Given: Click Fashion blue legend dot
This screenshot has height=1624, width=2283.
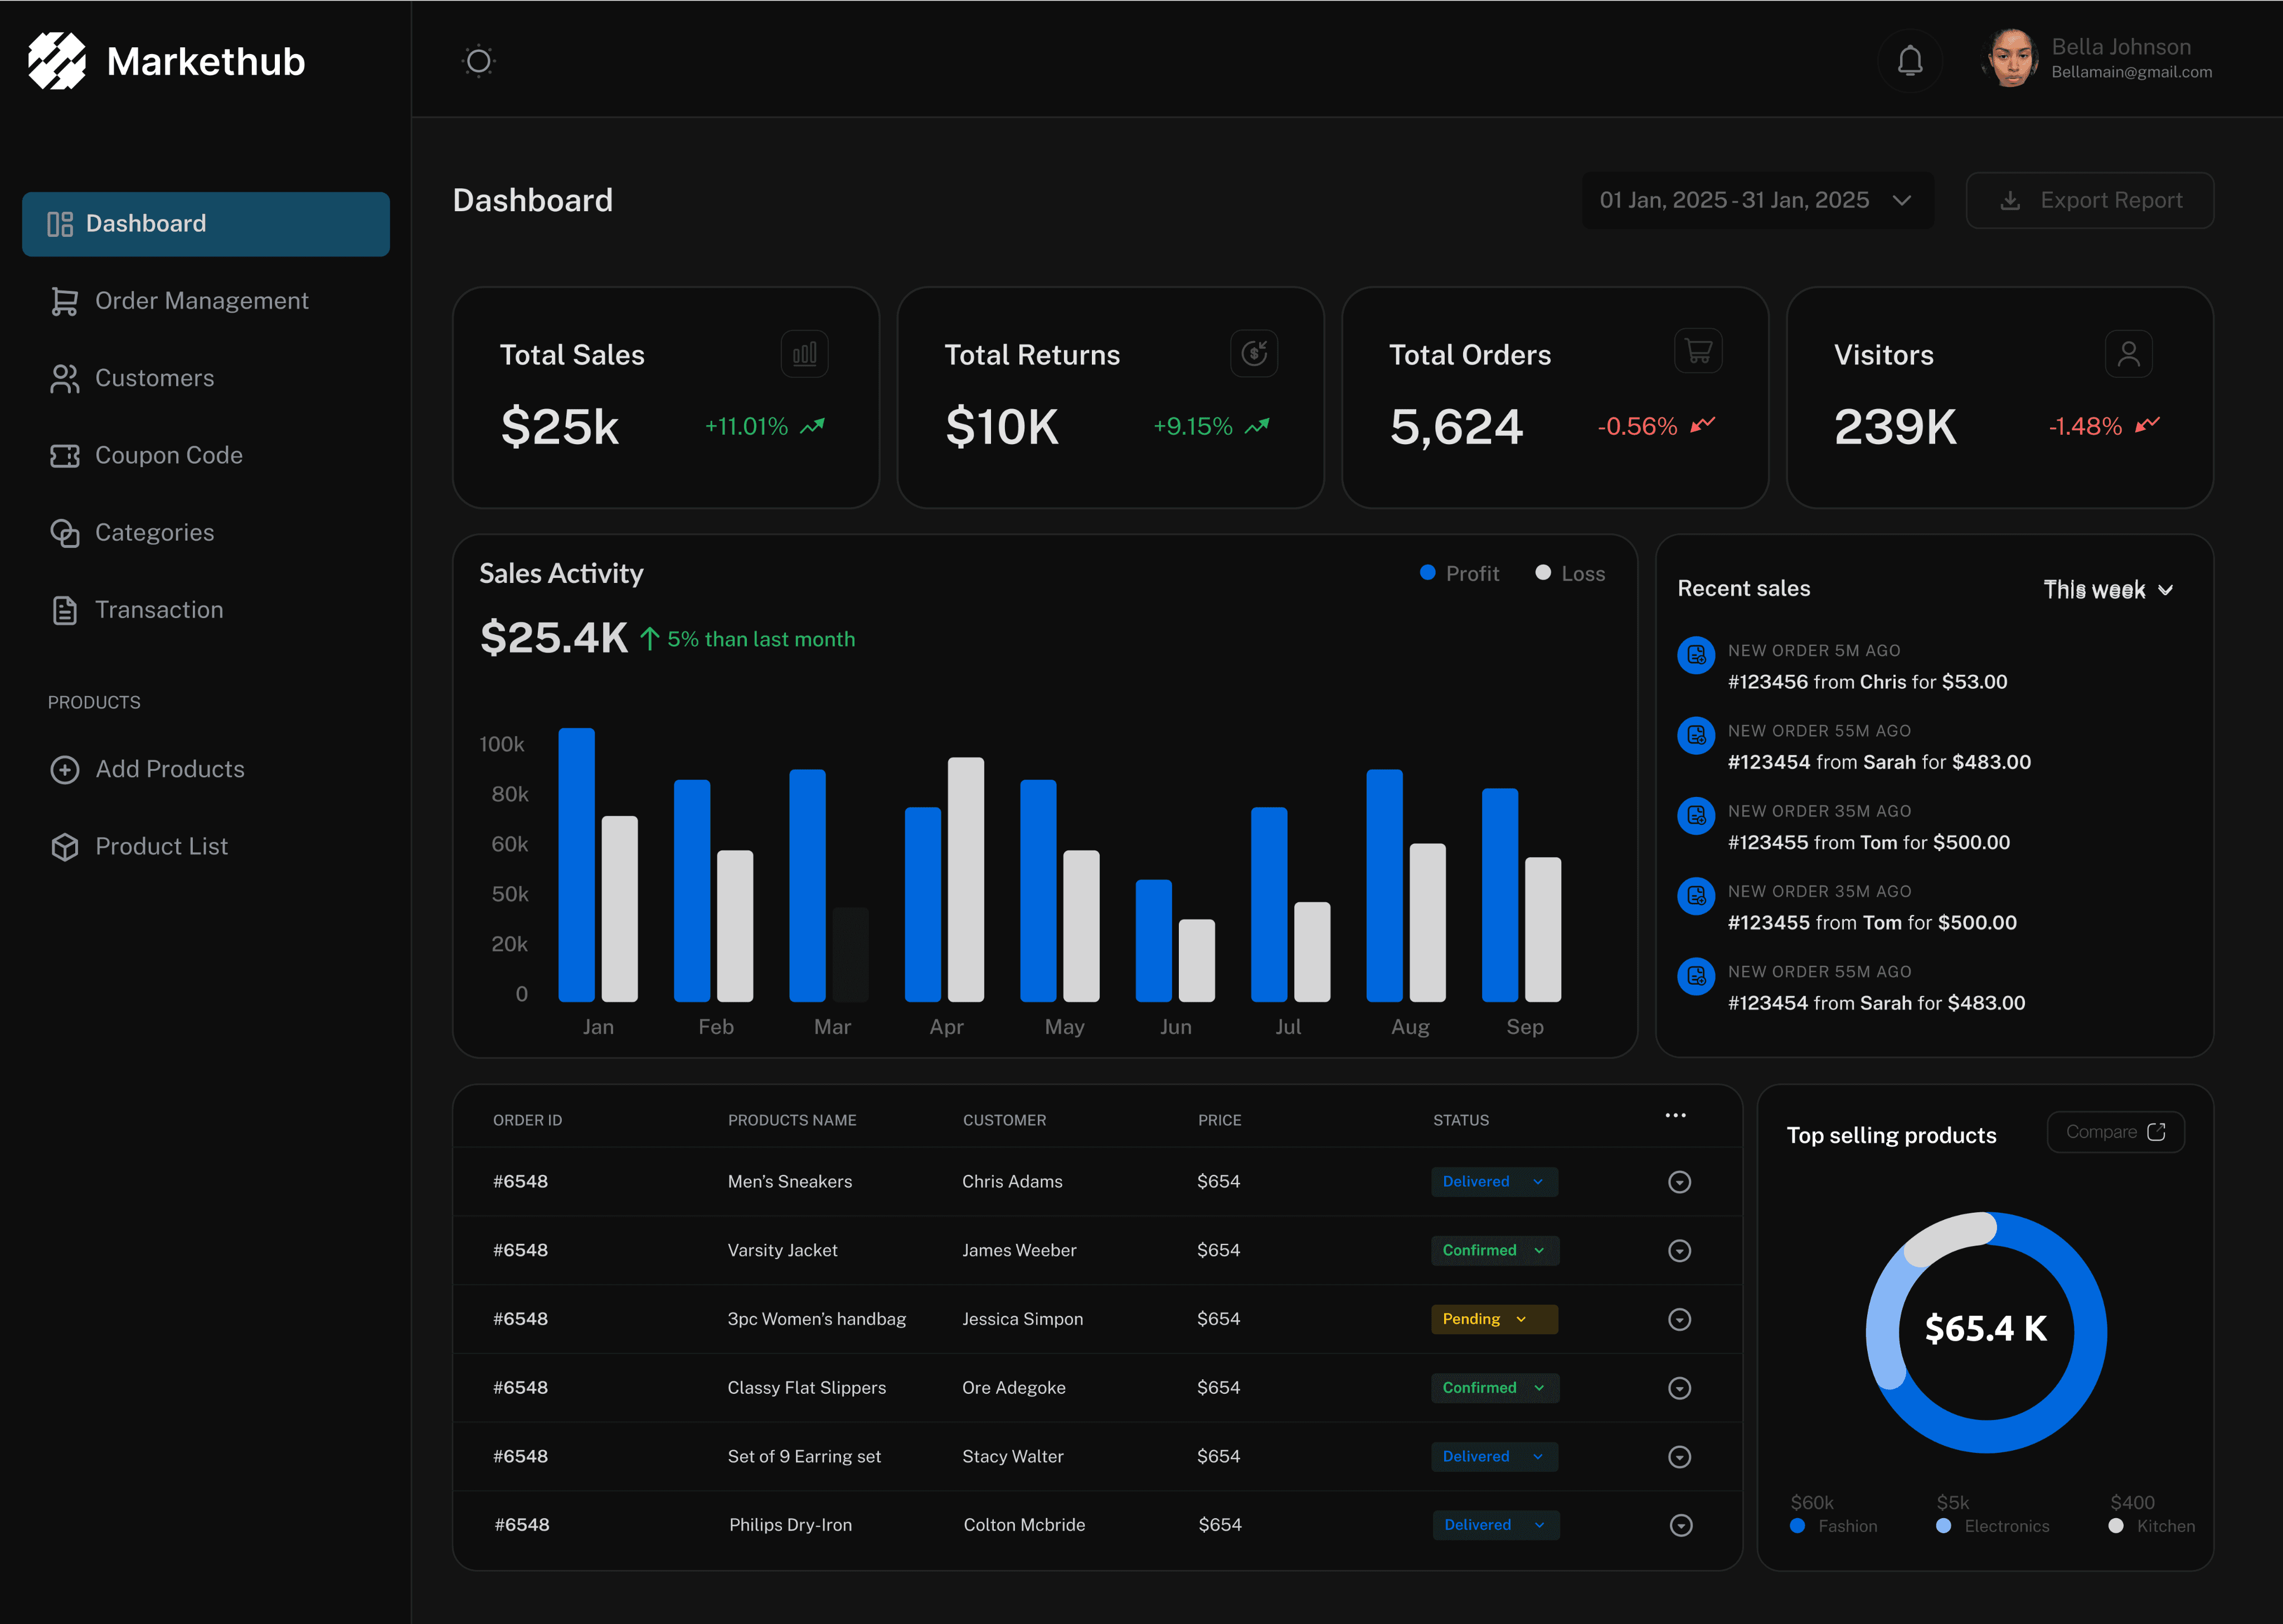Looking at the screenshot, I should coord(1797,1526).
